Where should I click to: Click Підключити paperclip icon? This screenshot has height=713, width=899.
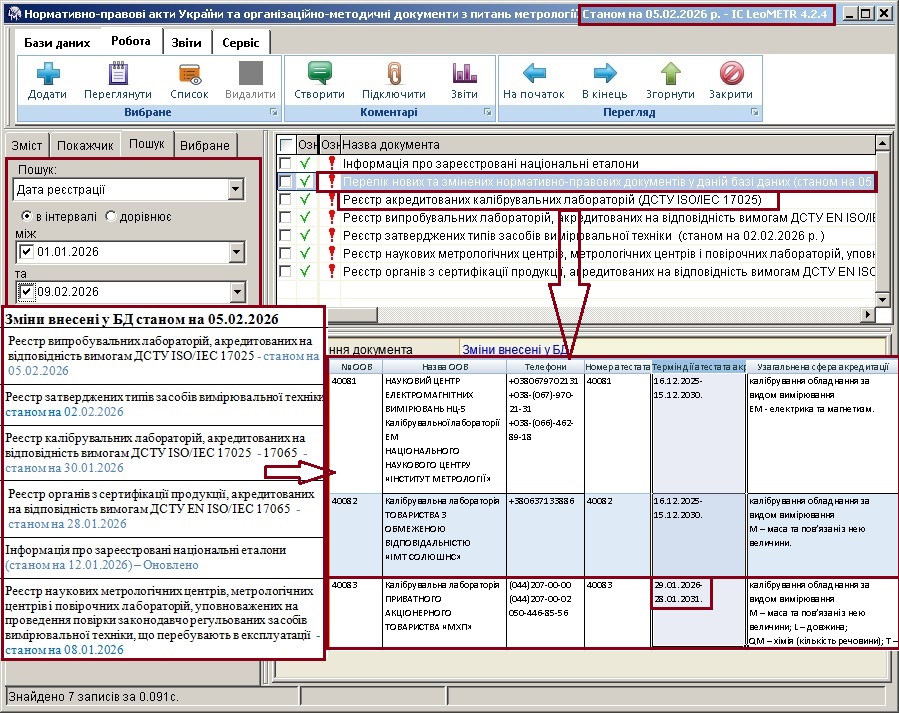[x=393, y=74]
